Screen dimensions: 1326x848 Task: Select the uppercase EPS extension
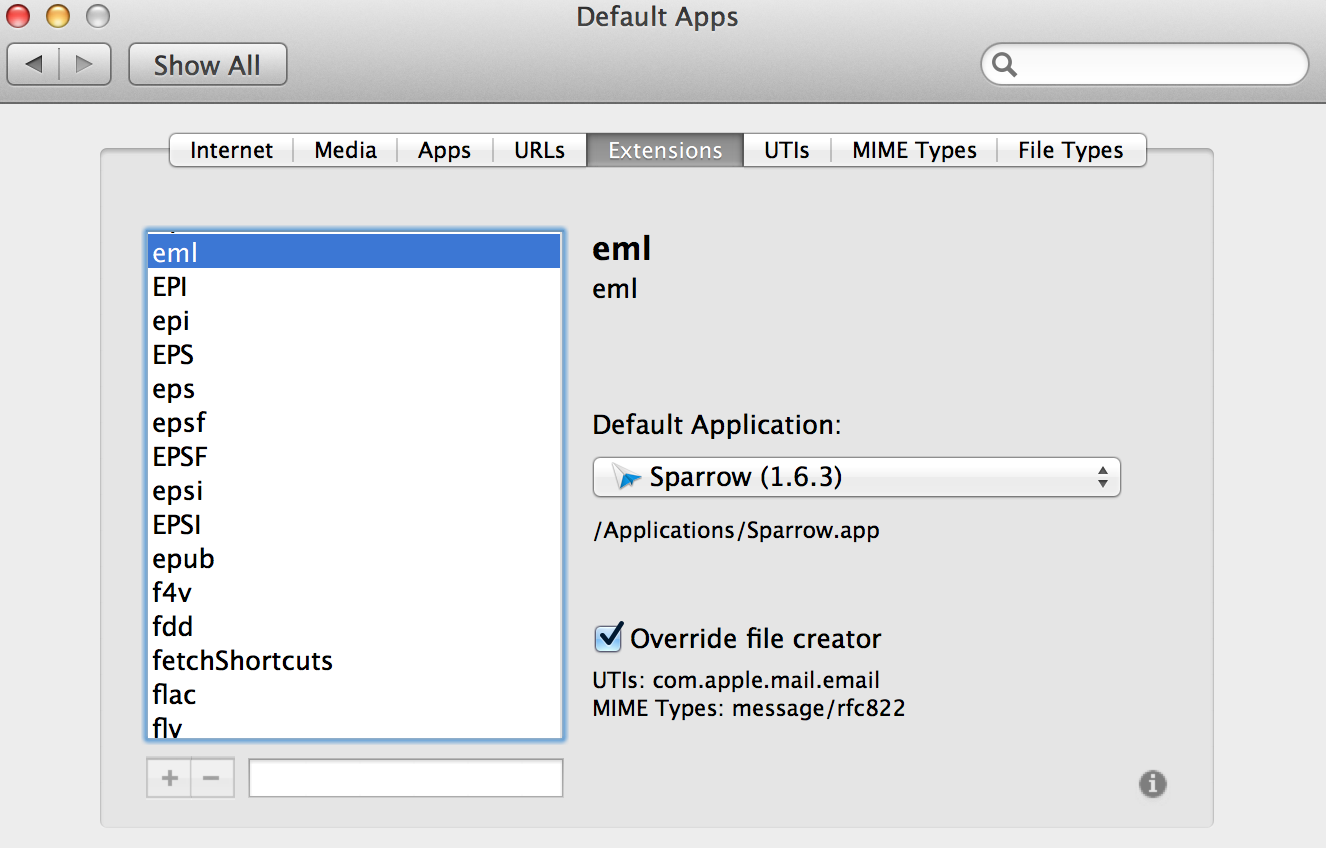click(355, 355)
